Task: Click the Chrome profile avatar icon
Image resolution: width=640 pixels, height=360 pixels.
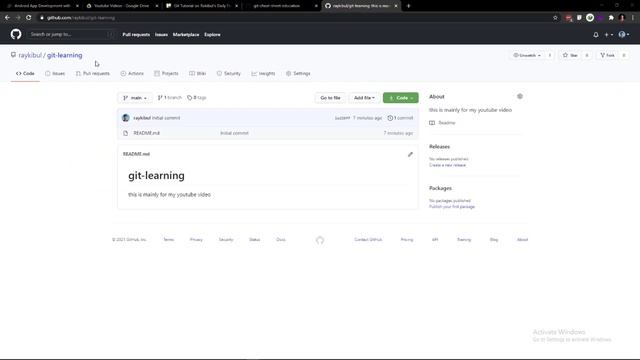Action: coord(622,18)
